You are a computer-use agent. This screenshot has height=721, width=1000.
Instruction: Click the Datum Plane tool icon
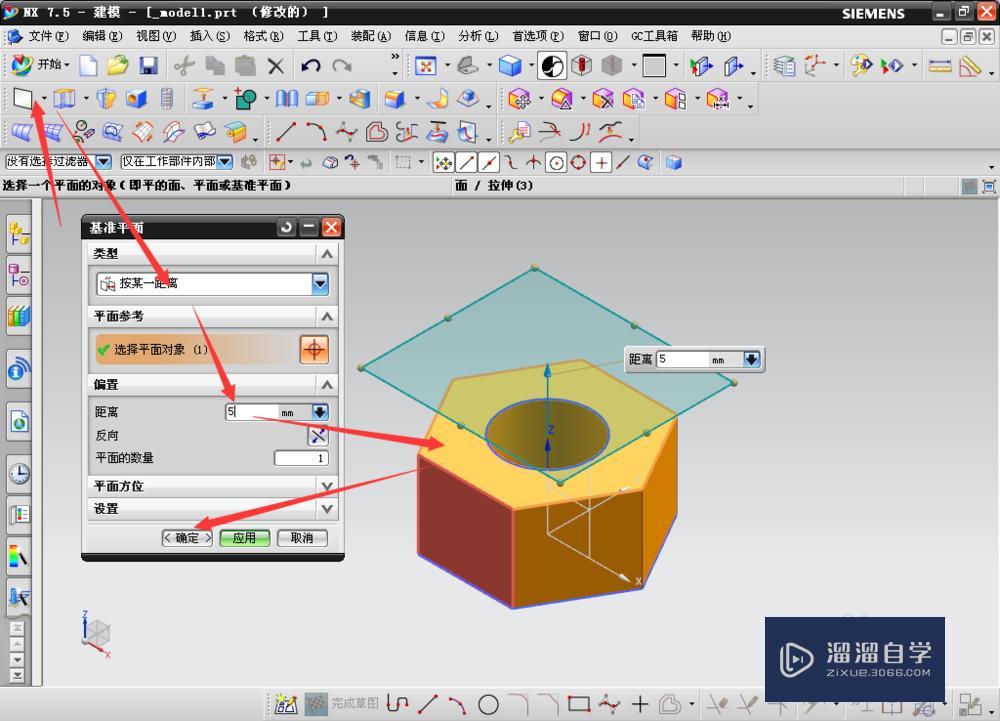pos(23,98)
